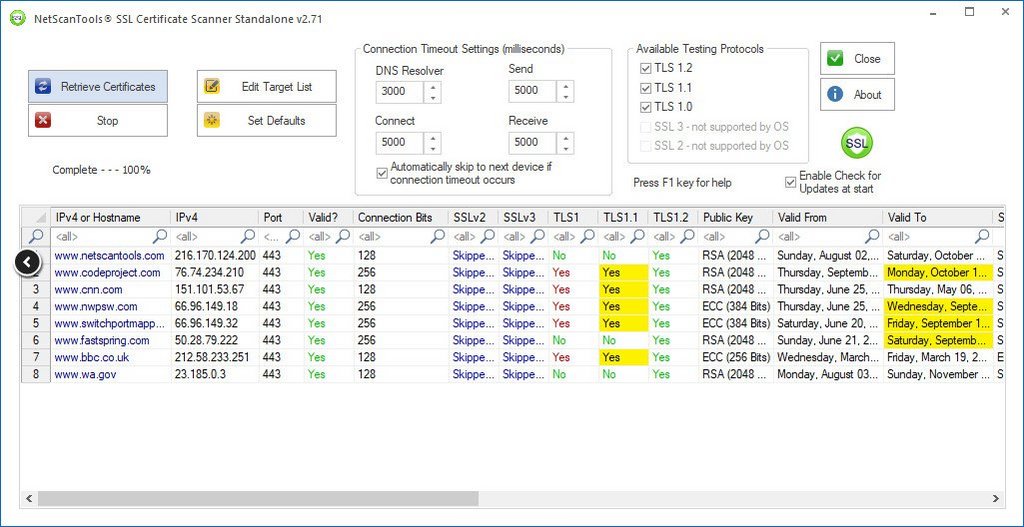The height and width of the screenshot is (527, 1024).
Task: Decrease Connect timeout with down arrow
Action: tap(433, 148)
